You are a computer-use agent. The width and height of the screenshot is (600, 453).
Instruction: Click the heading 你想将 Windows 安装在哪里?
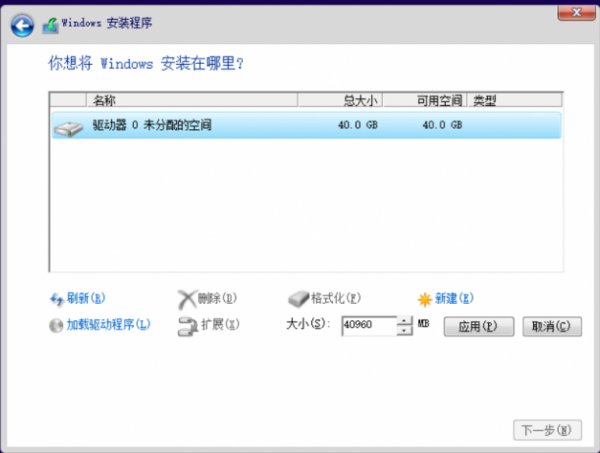(145, 64)
